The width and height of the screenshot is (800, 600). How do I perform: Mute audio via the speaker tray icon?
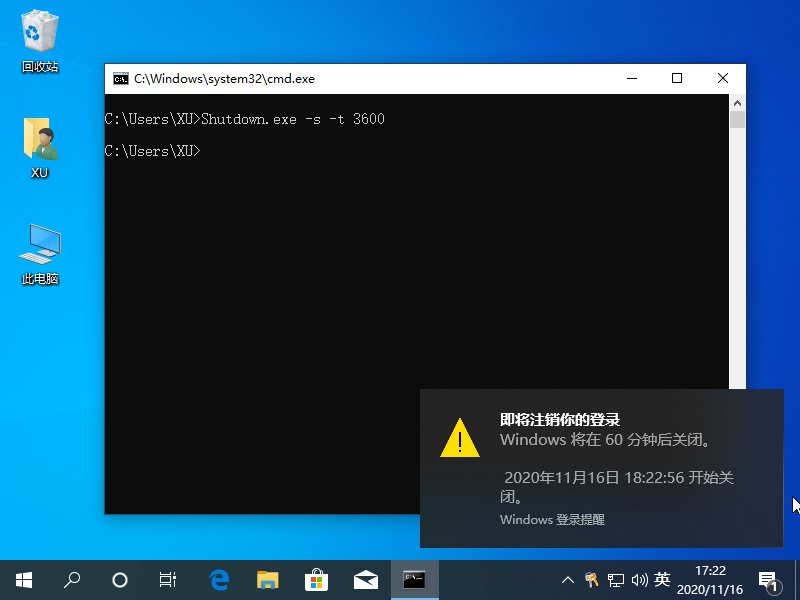640,580
